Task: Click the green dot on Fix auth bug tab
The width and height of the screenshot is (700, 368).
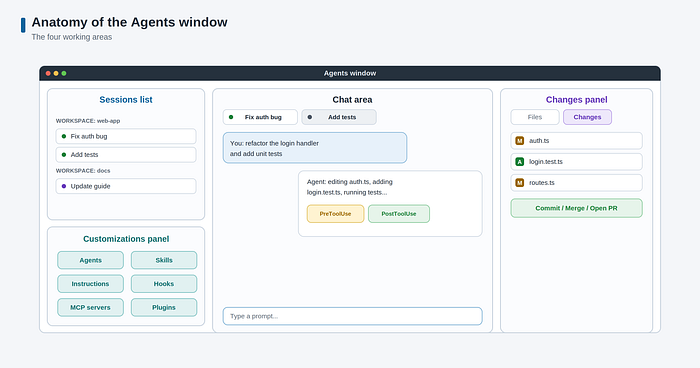Action: point(231,117)
